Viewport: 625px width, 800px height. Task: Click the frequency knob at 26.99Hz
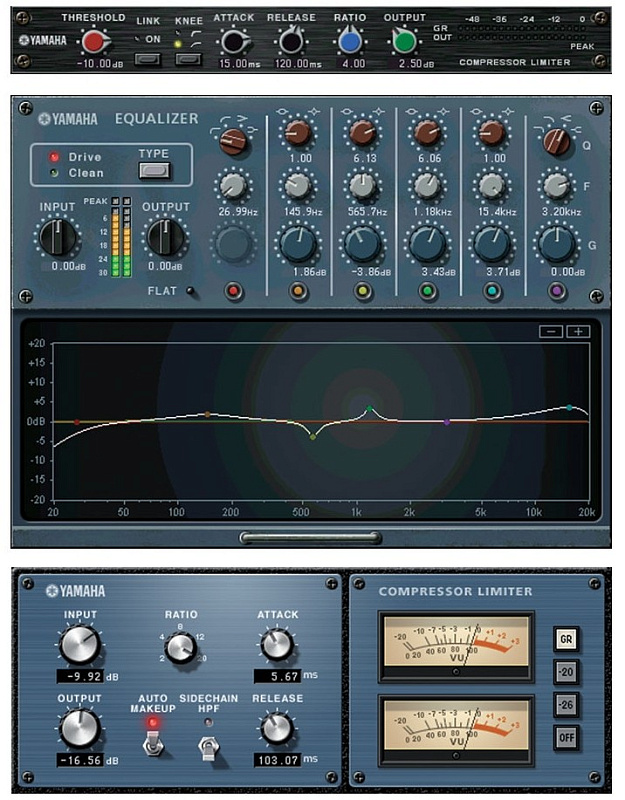click(x=233, y=186)
